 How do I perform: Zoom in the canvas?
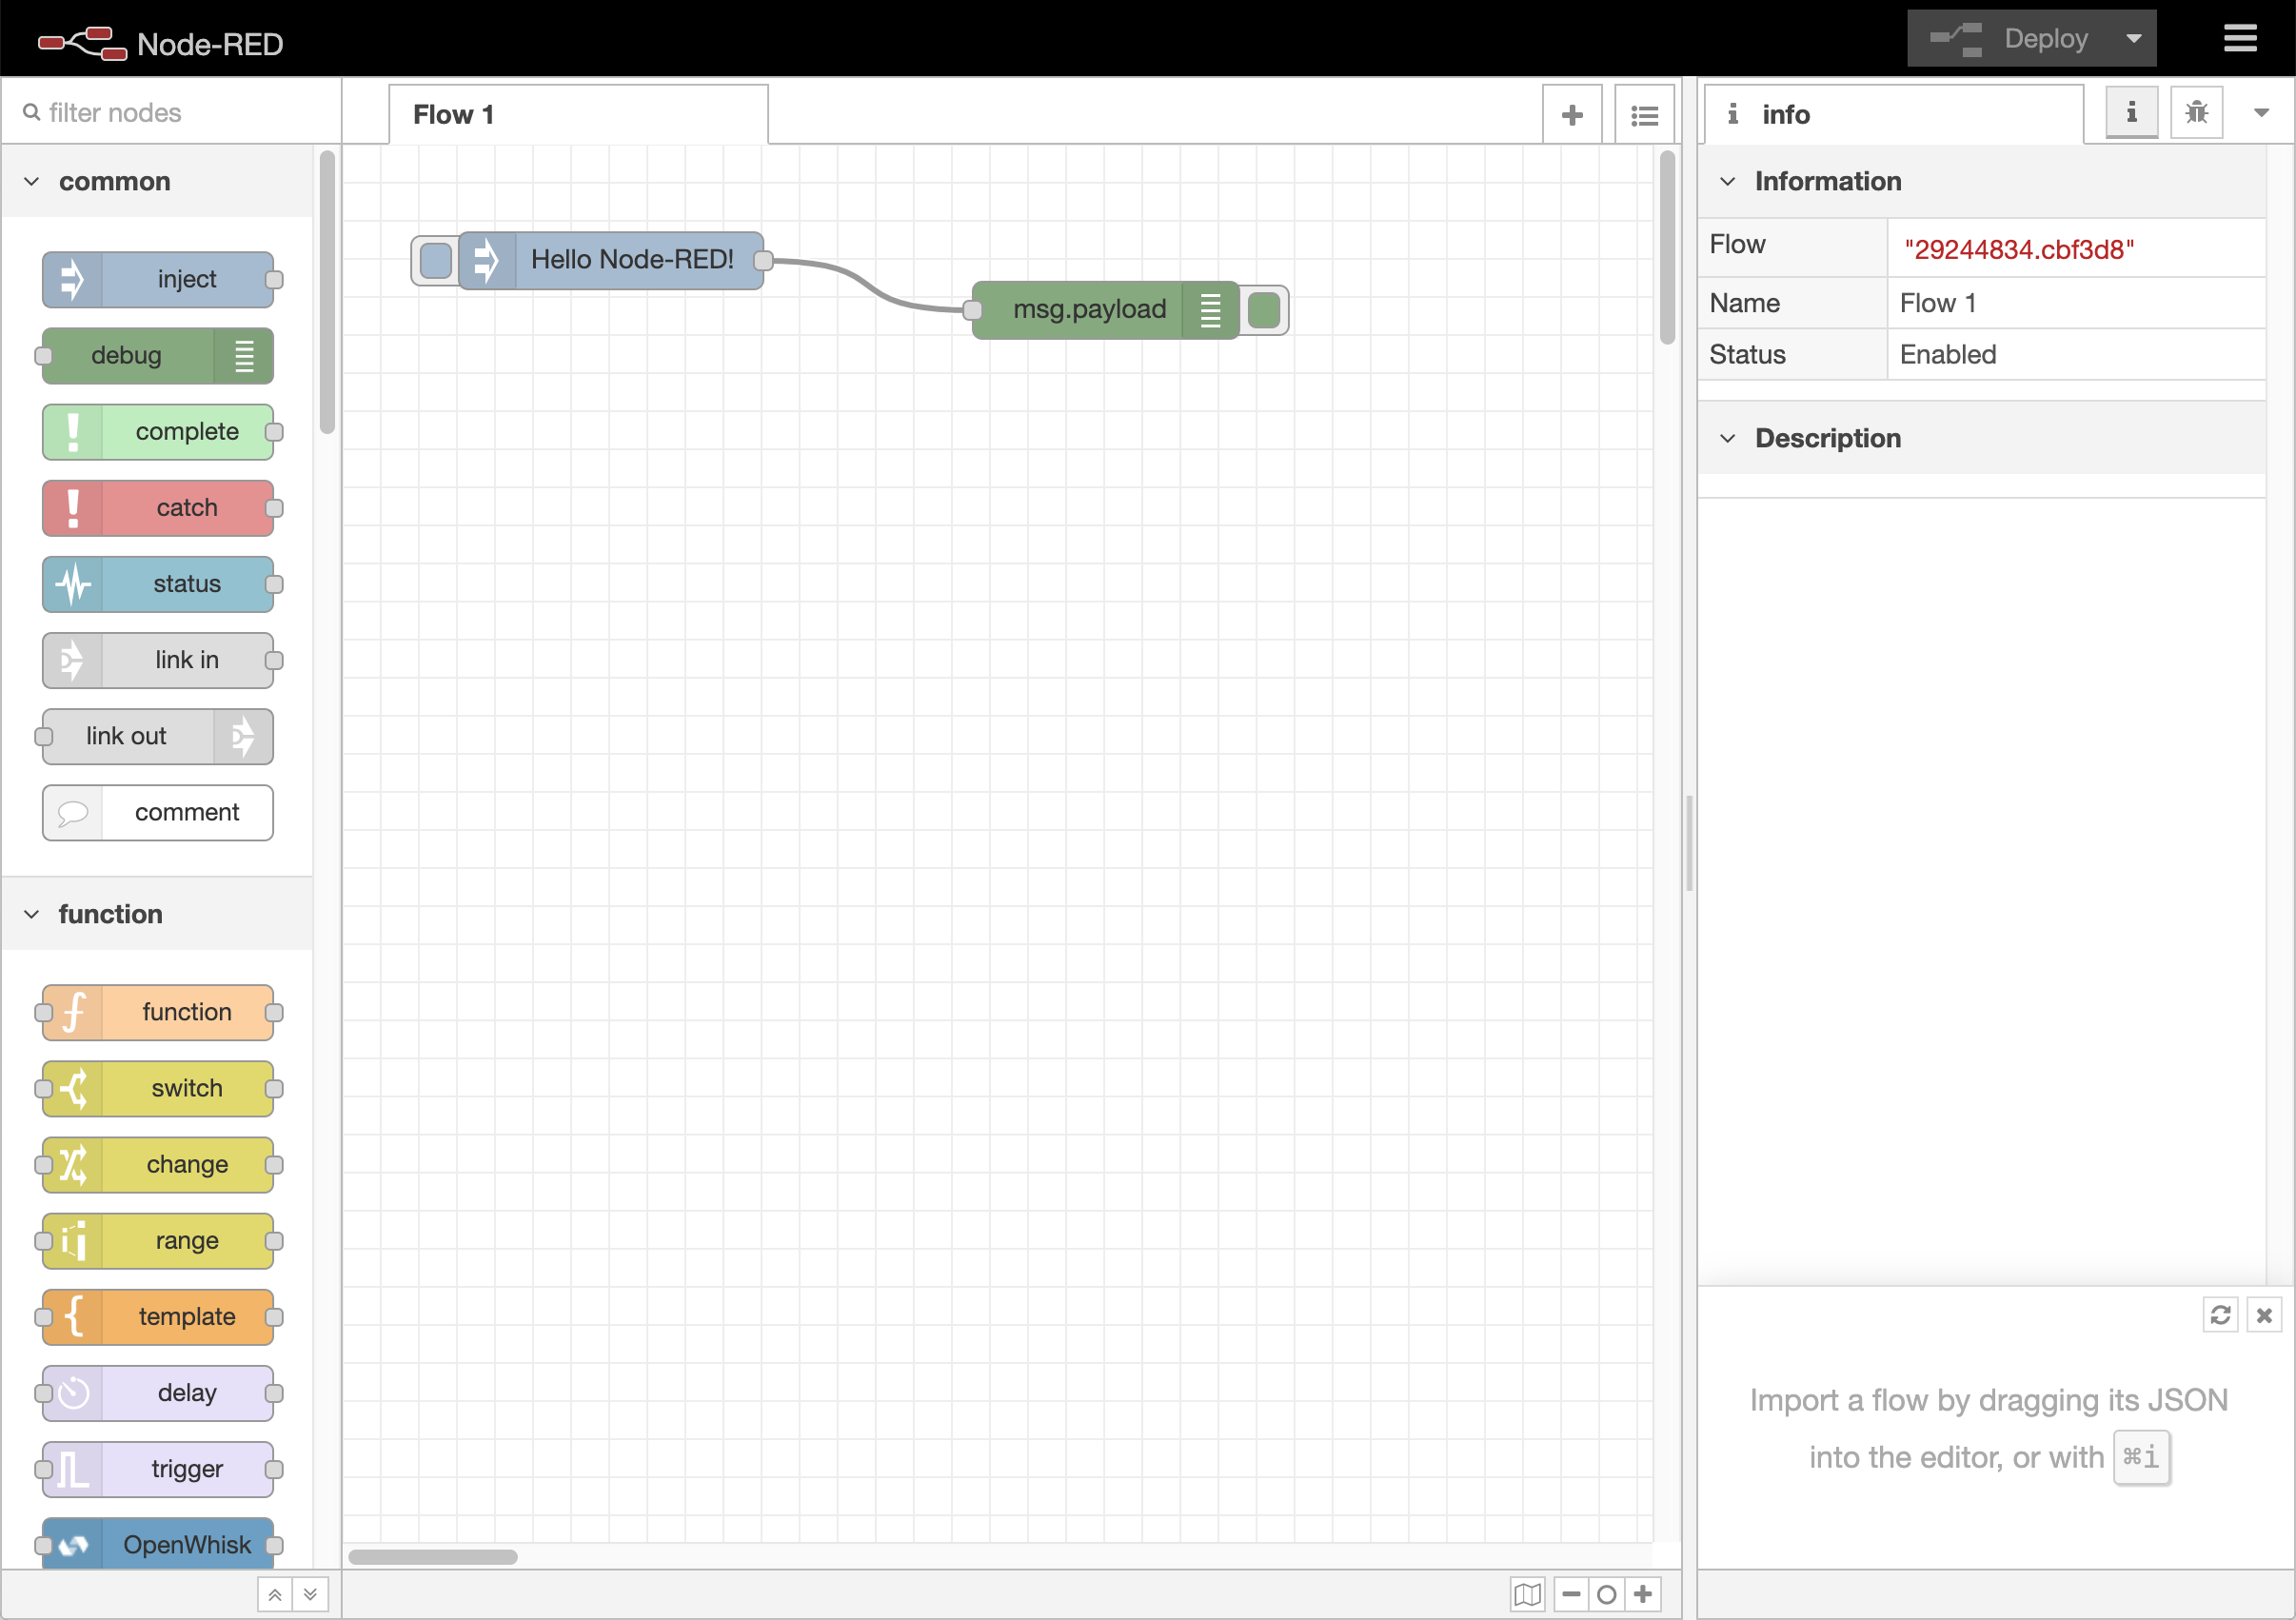(1643, 1594)
